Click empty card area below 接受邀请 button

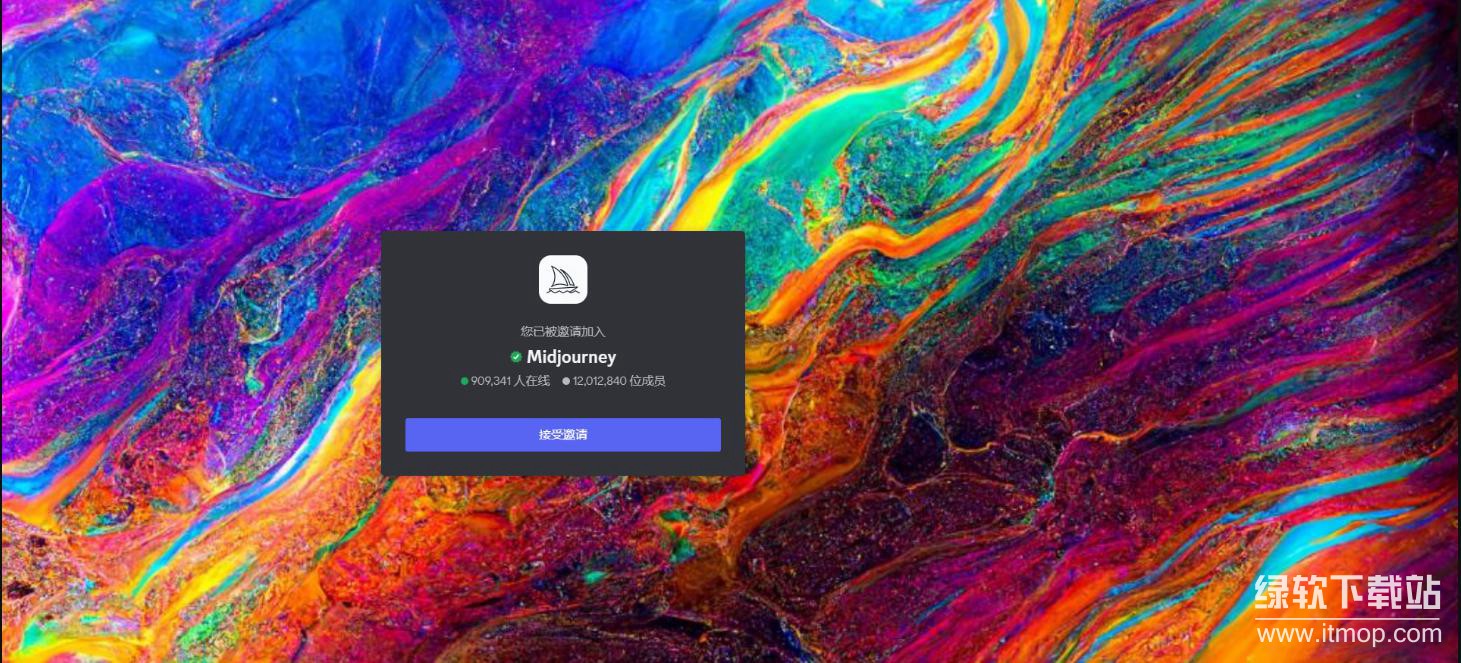(563, 464)
